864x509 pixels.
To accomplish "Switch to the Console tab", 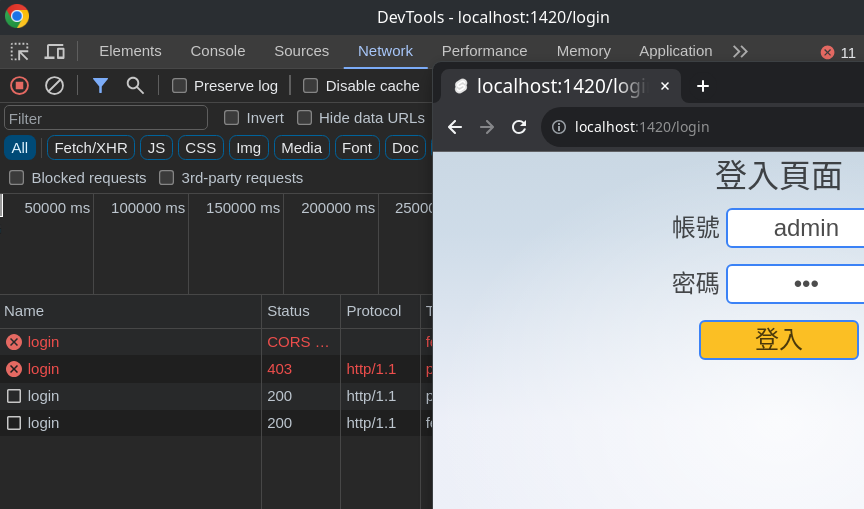I will [218, 51].
